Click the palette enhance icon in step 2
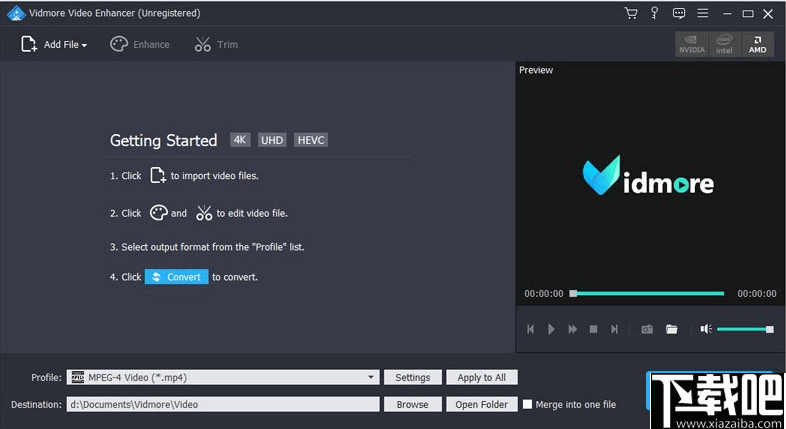The width and height of the screenshot is (786, 429). (159, 213)
